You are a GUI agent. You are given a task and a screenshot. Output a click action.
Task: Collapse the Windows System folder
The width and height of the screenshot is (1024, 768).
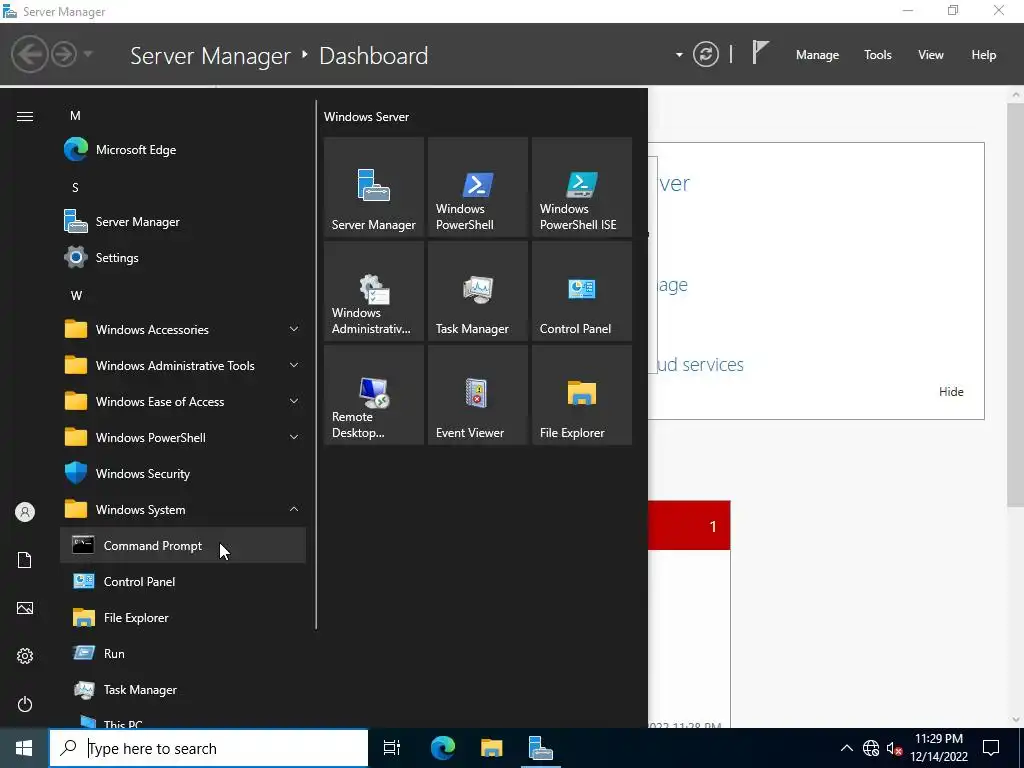tap(183, 509)
